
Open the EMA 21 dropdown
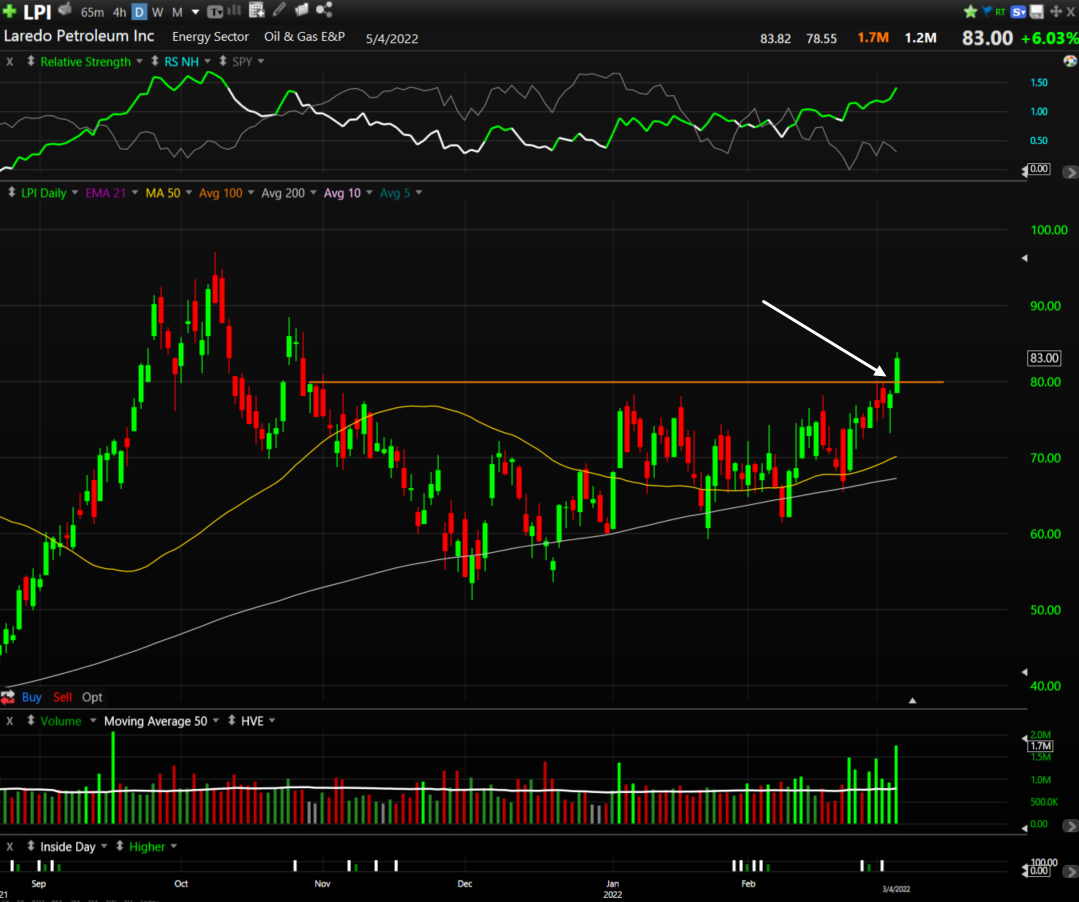(135, 193)
